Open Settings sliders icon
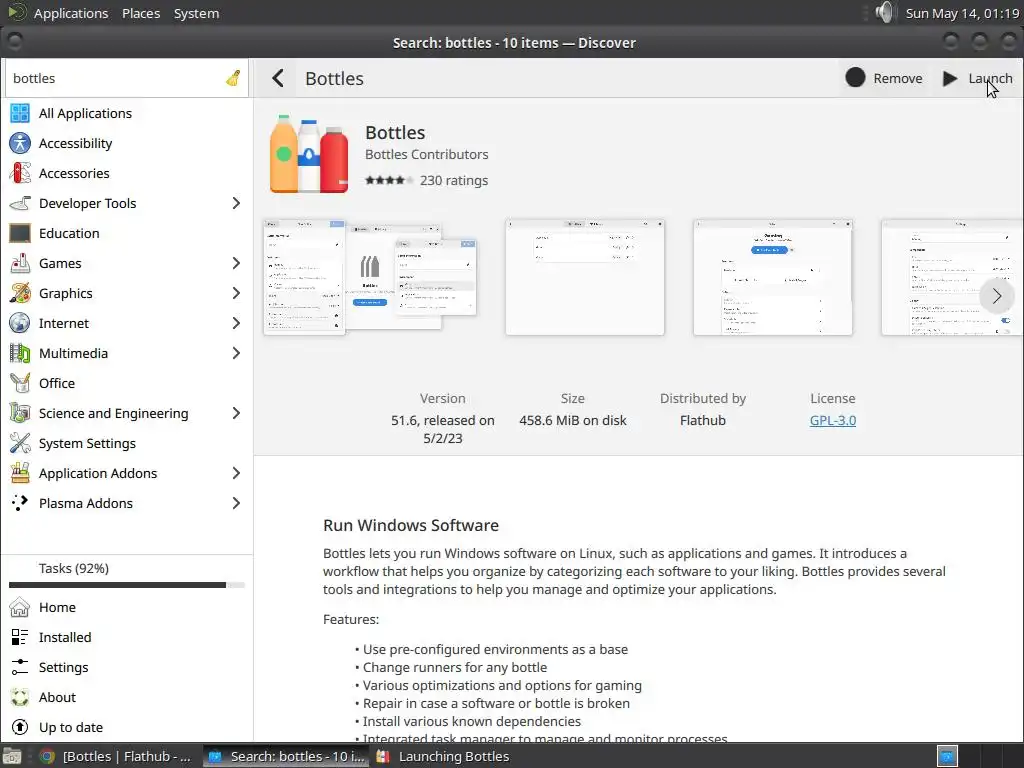This screenshot has height=768, width=1024. tap(20, 667)
